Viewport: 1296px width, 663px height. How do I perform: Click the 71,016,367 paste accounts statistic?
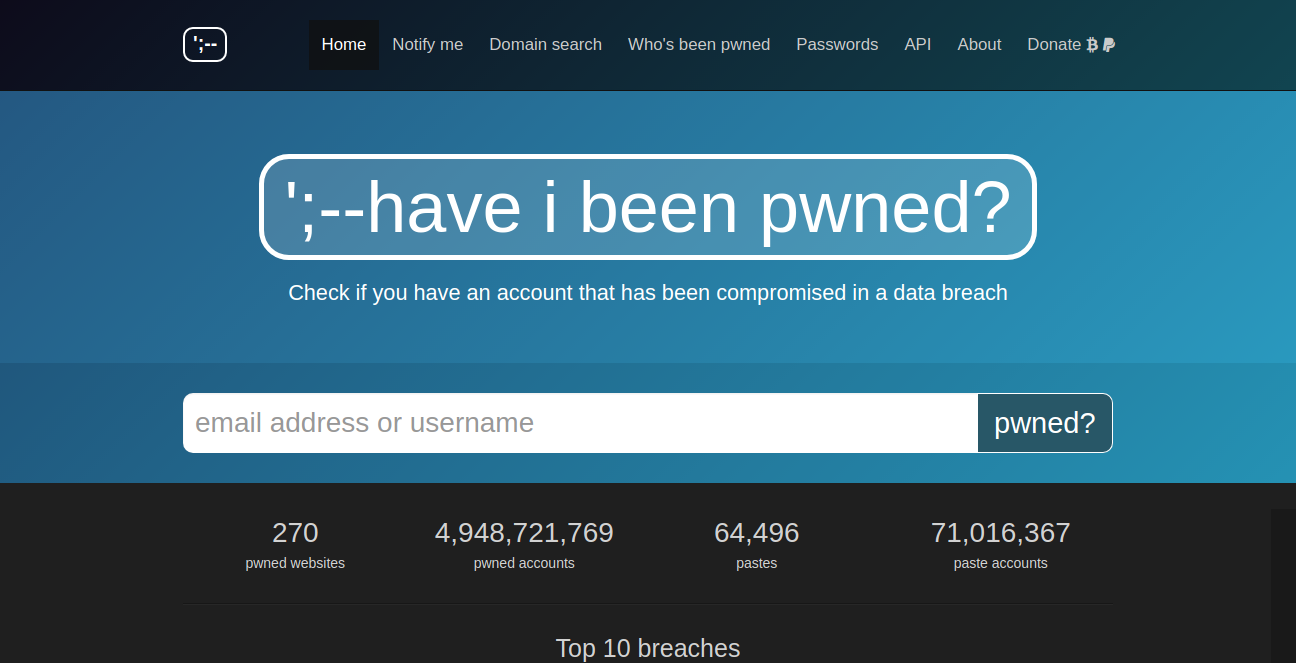coord(1000,544)
